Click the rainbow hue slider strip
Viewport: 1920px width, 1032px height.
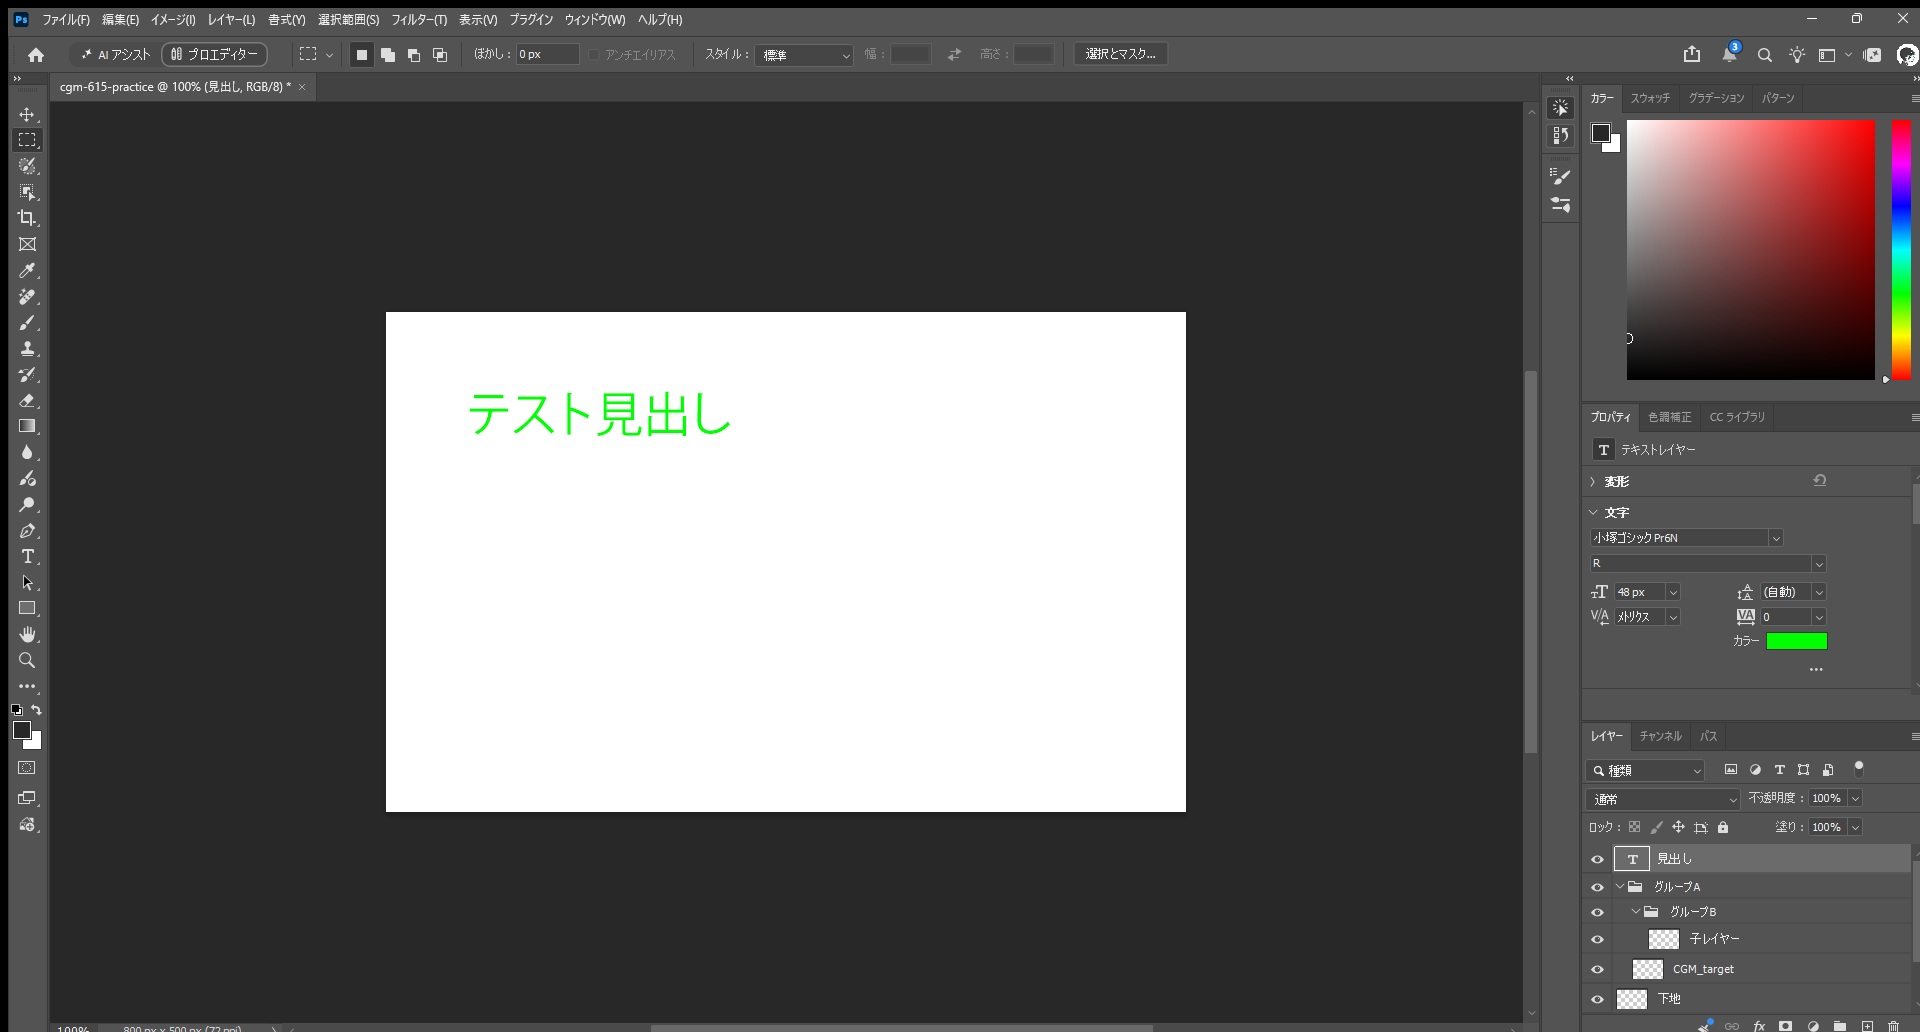(1901, 250)
